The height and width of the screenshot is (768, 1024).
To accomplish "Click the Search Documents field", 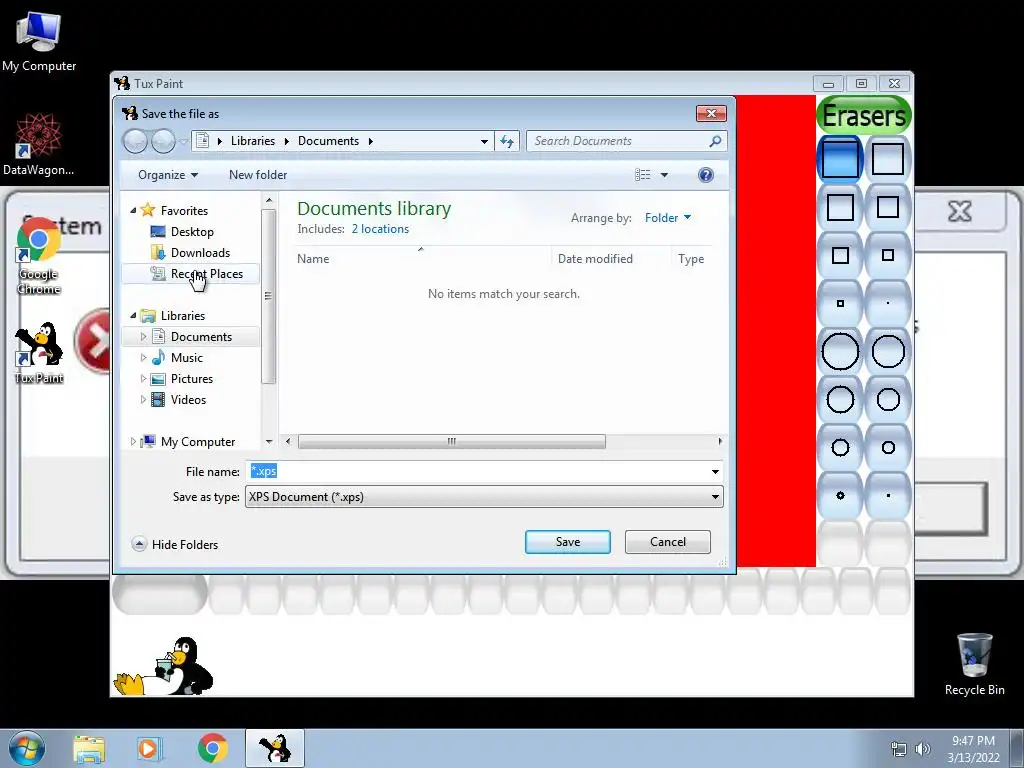I will tap(617, 141).
